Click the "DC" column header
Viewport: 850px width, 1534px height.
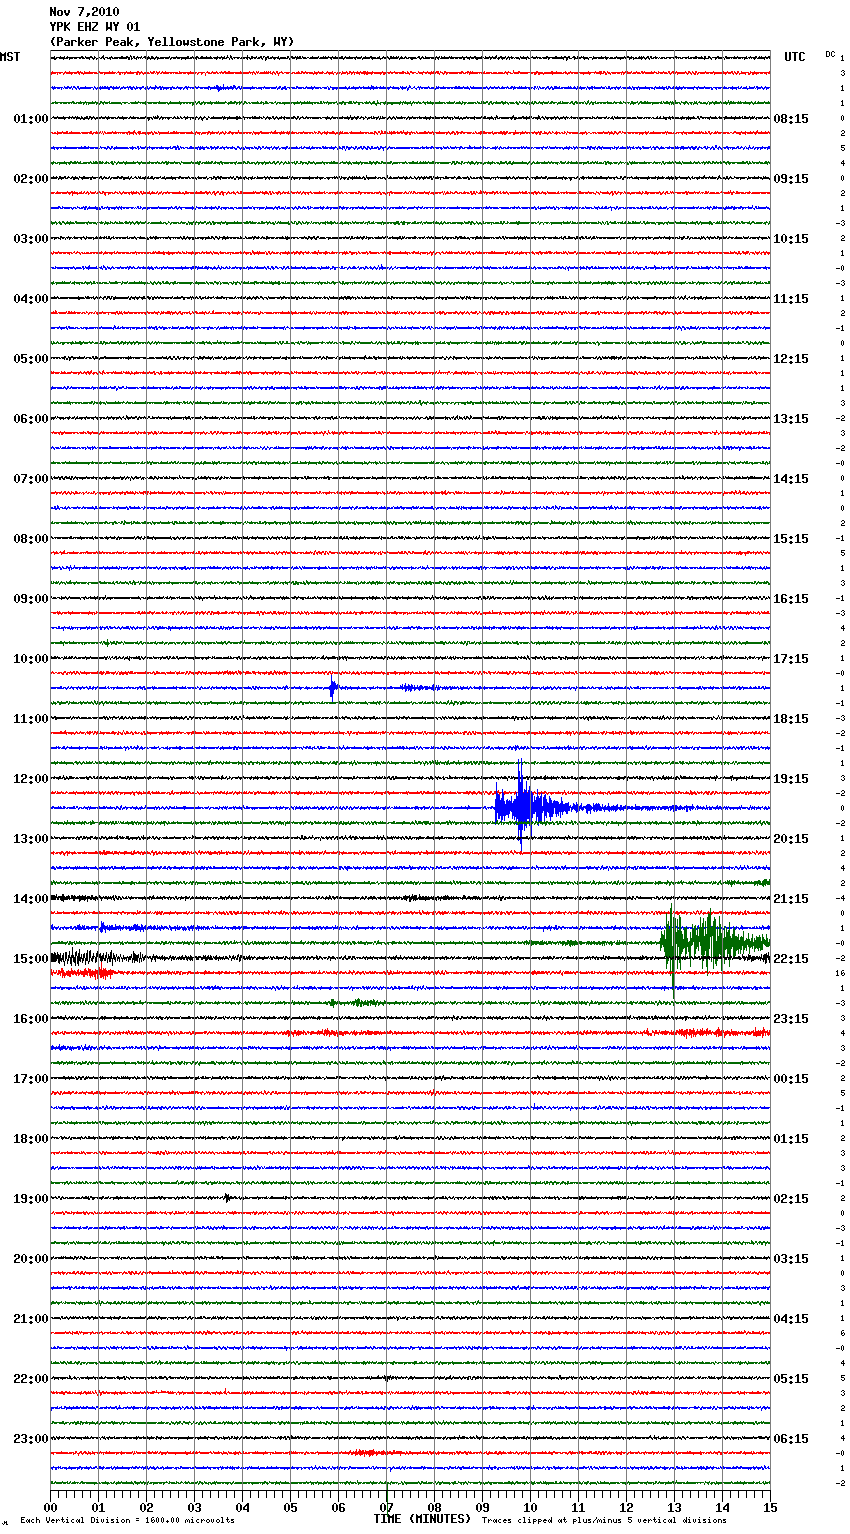[830, 54]
